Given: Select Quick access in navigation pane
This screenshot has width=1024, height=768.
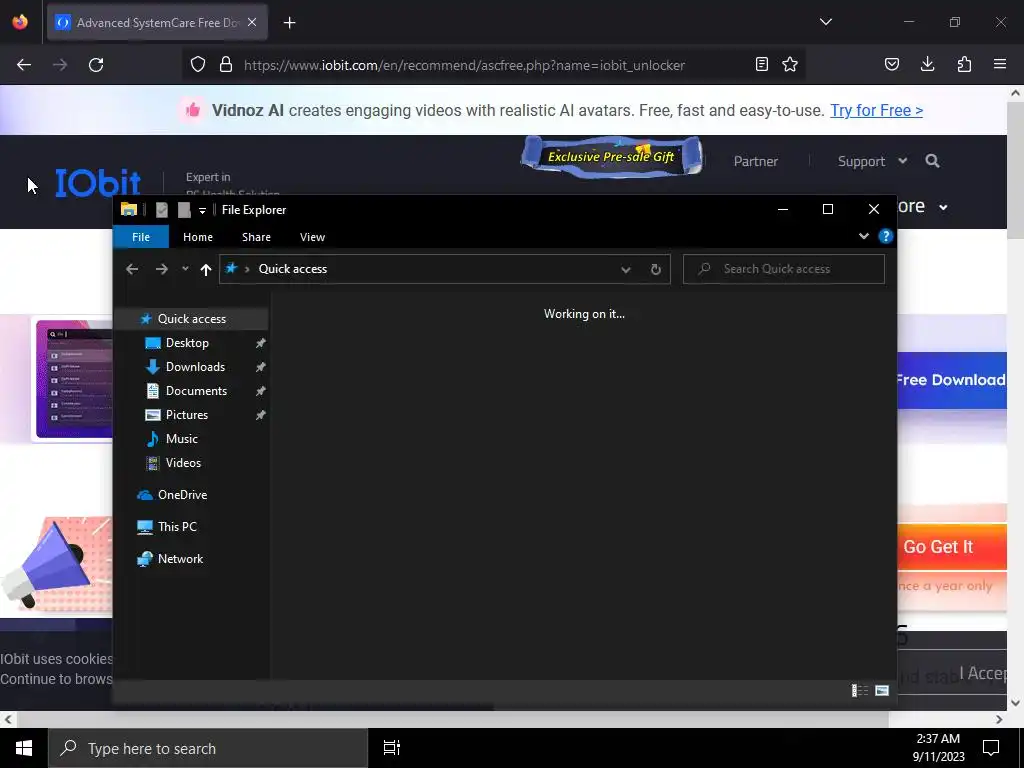Looking at the screenshot, I should coord(191,319).
